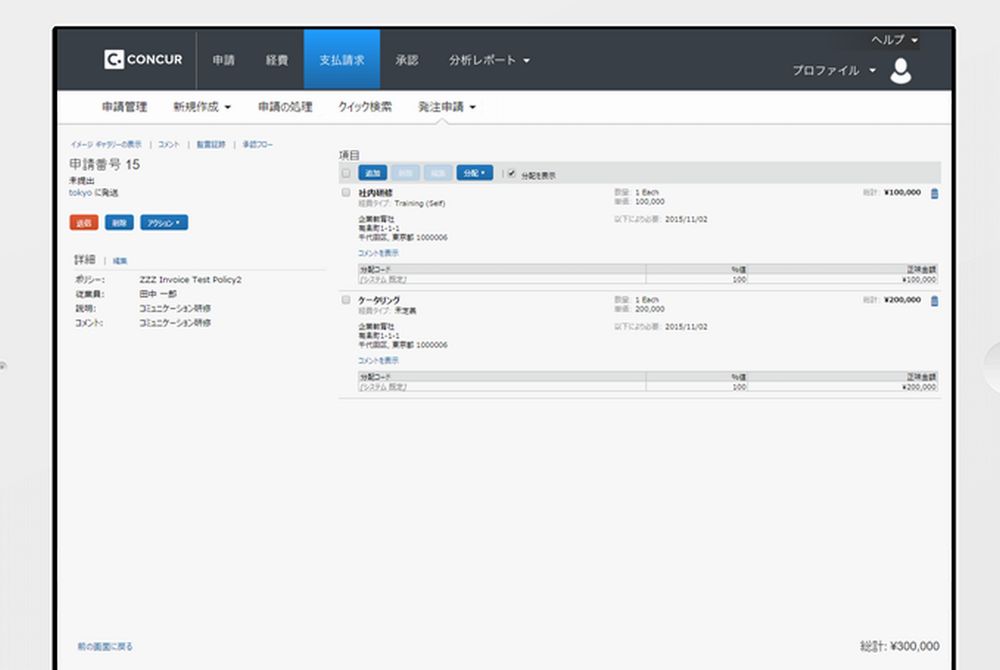Select the ケータリング item checkbox
This screenshot has height=670, width=1000.
coord(346,300)
